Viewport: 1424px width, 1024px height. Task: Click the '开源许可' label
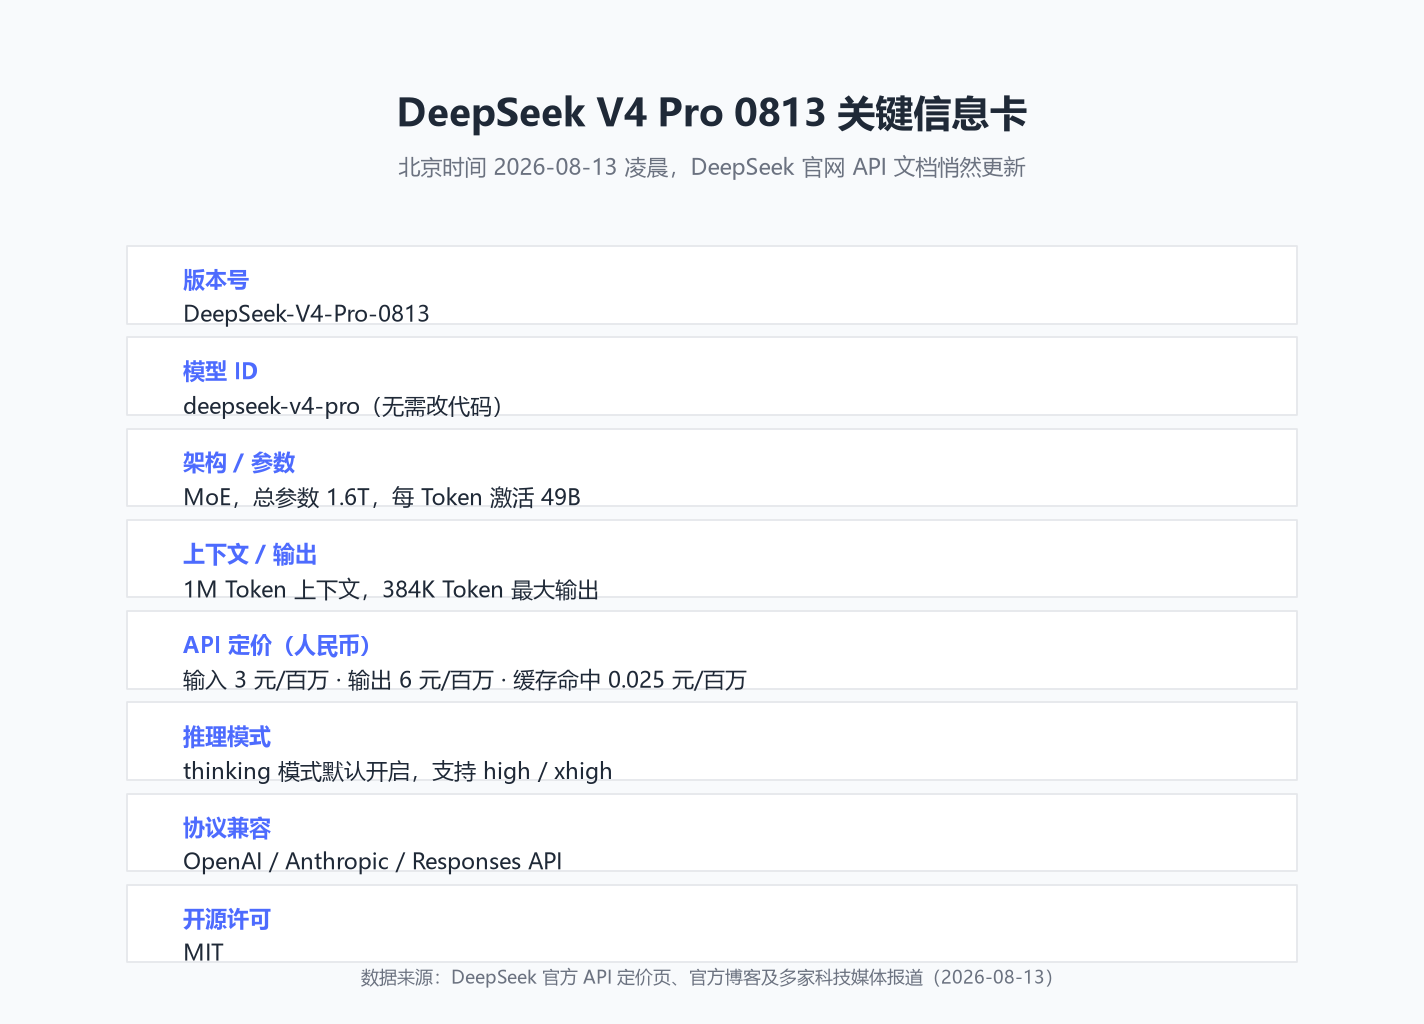click(227, 919)
